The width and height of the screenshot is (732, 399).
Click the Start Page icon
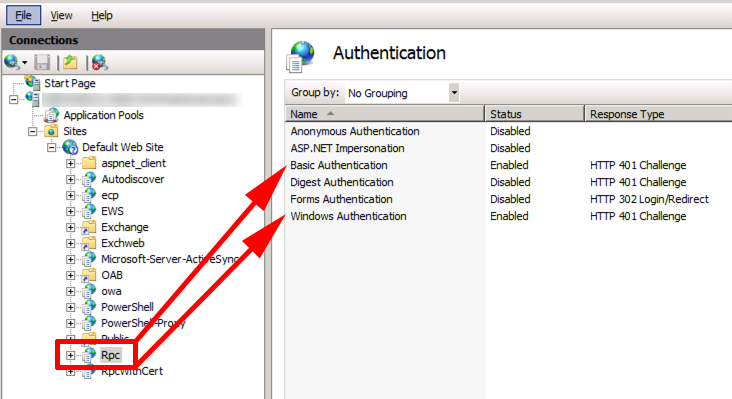[x=33, y=83]
